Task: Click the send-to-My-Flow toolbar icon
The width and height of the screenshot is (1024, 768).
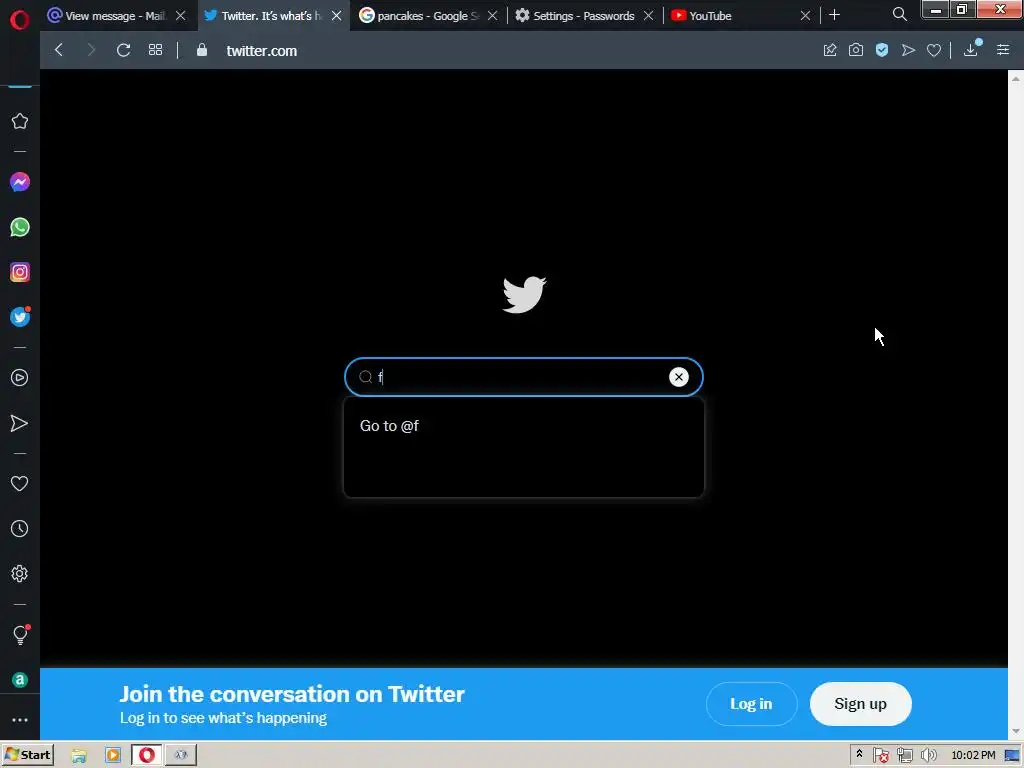Action: 908,50
